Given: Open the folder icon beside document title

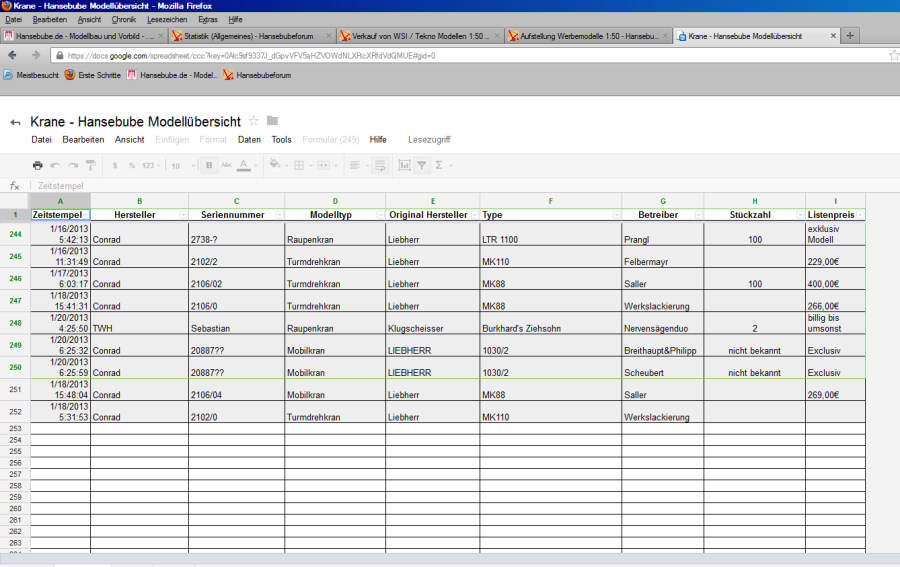Looking at the screenshot, I should tap(273, 121).
